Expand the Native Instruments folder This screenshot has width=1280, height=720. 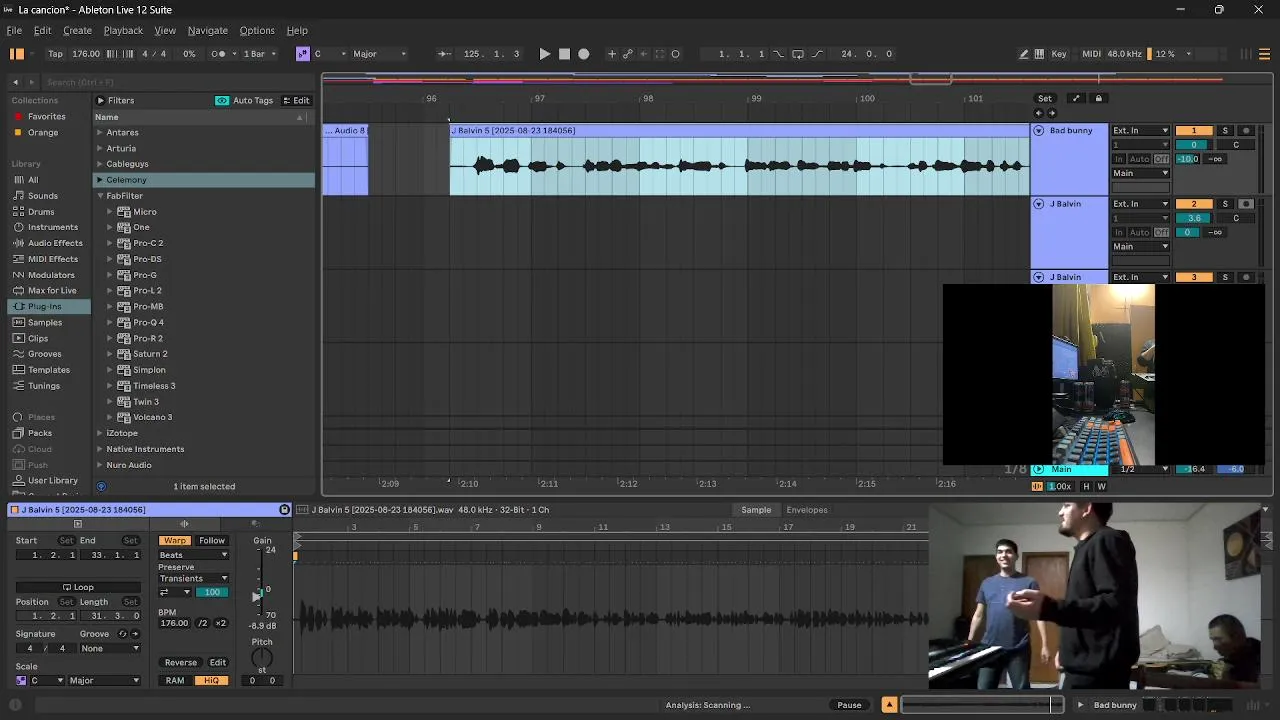coord(99,449)
